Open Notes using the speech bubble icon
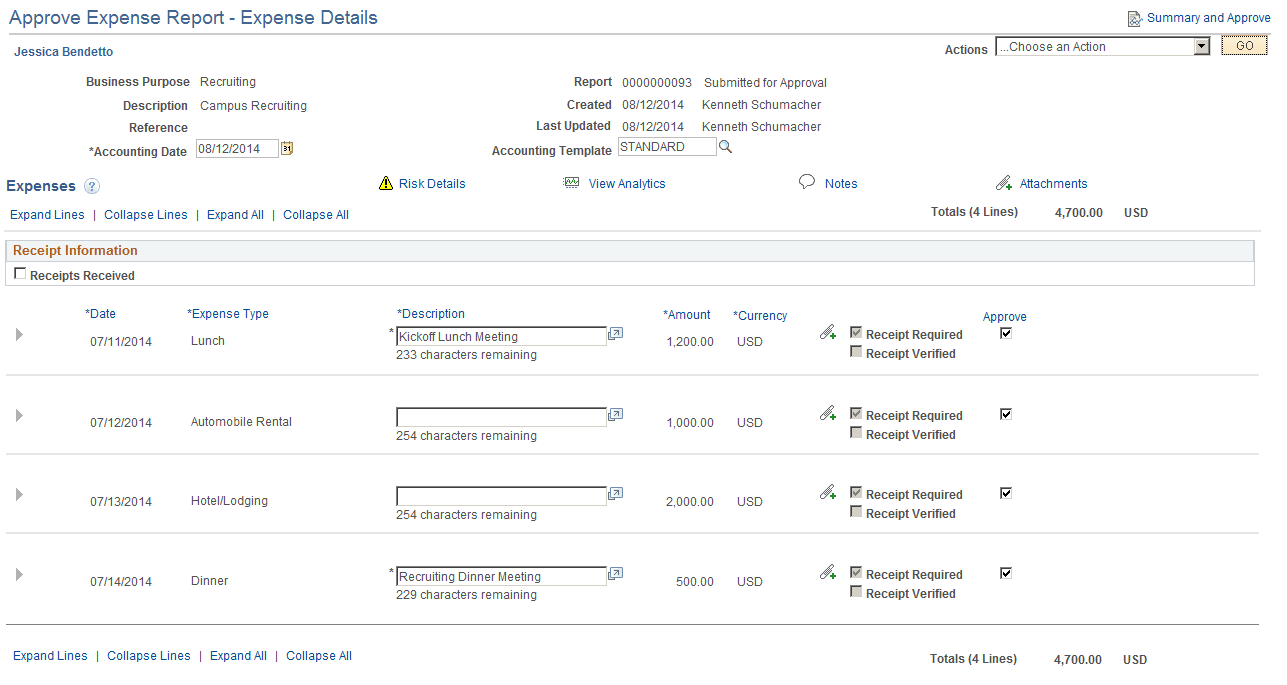 point(806,183)
